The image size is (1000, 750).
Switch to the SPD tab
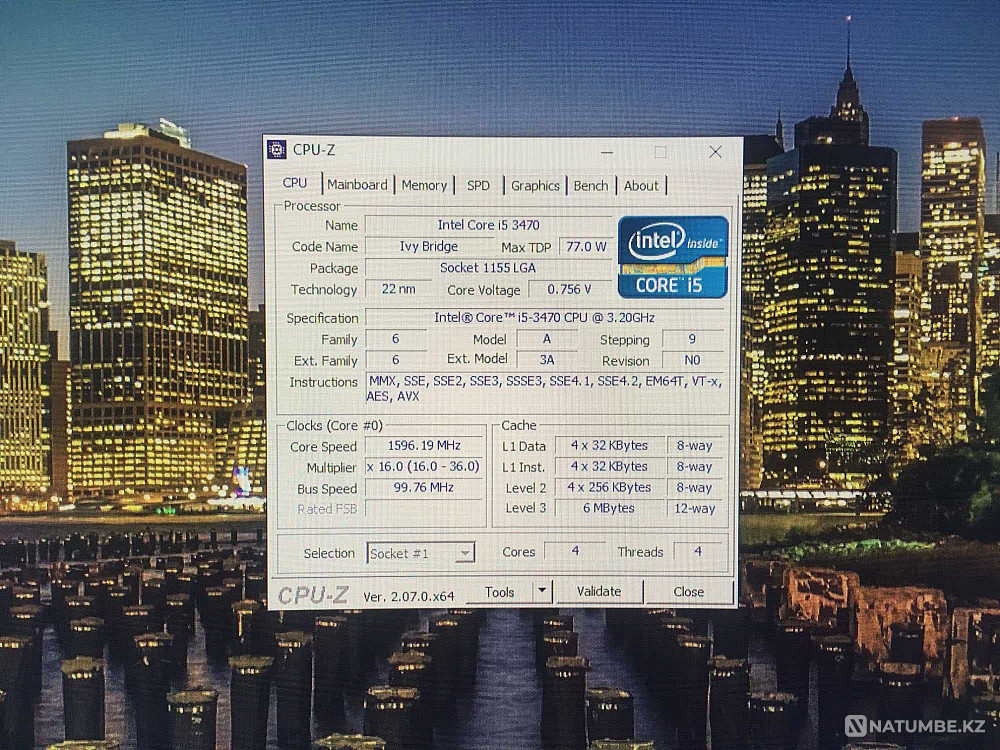(x=478, y=186)
